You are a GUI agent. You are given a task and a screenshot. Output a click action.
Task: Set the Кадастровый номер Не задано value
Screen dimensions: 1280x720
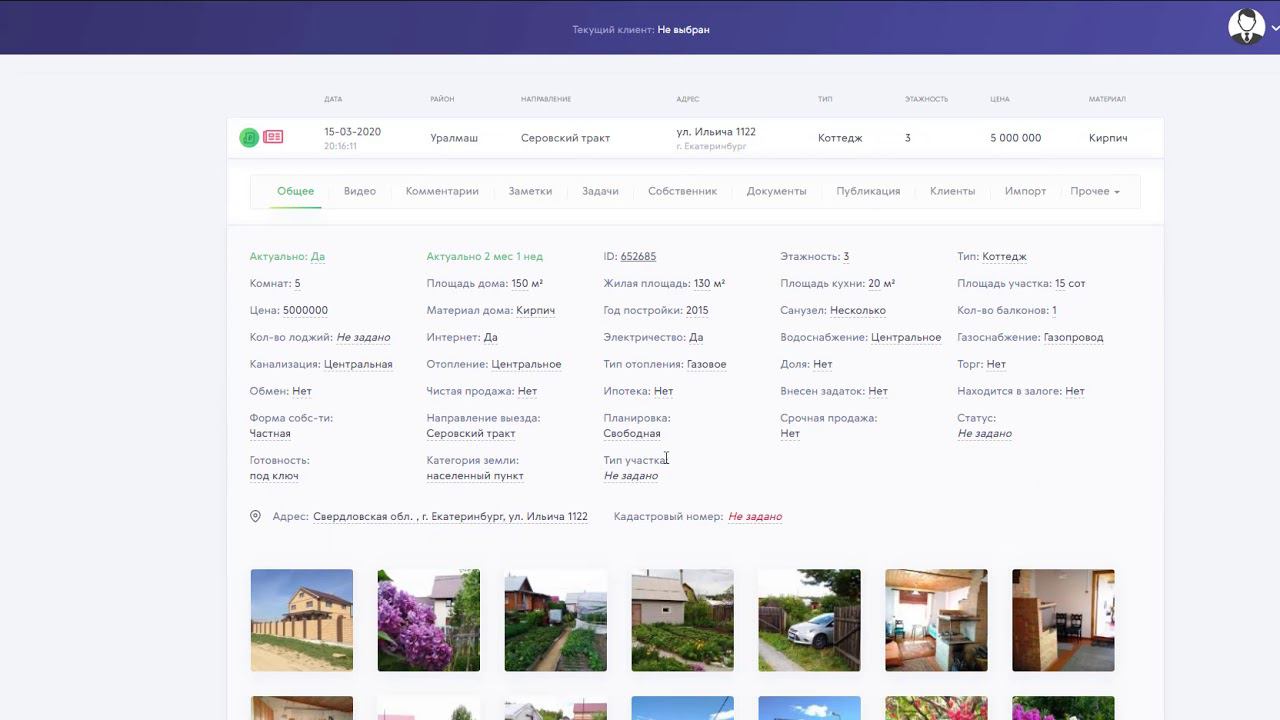(755, 517)
